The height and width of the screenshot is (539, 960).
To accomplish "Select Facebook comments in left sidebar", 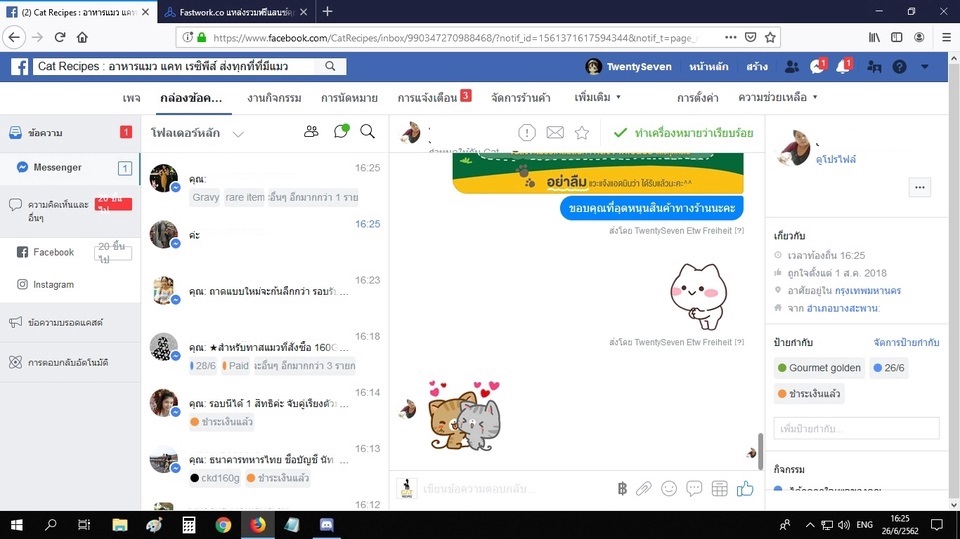I will (x=70, y=252).
